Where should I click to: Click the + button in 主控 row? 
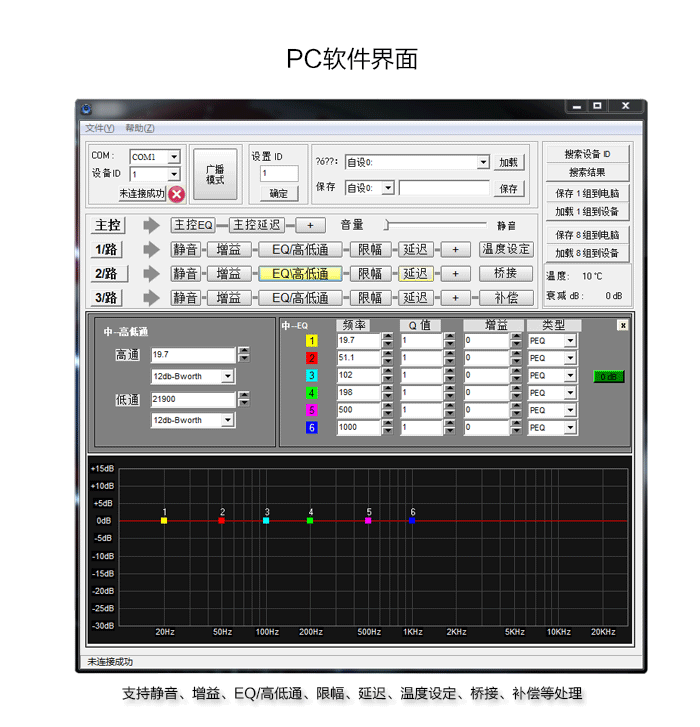point(311,225)
